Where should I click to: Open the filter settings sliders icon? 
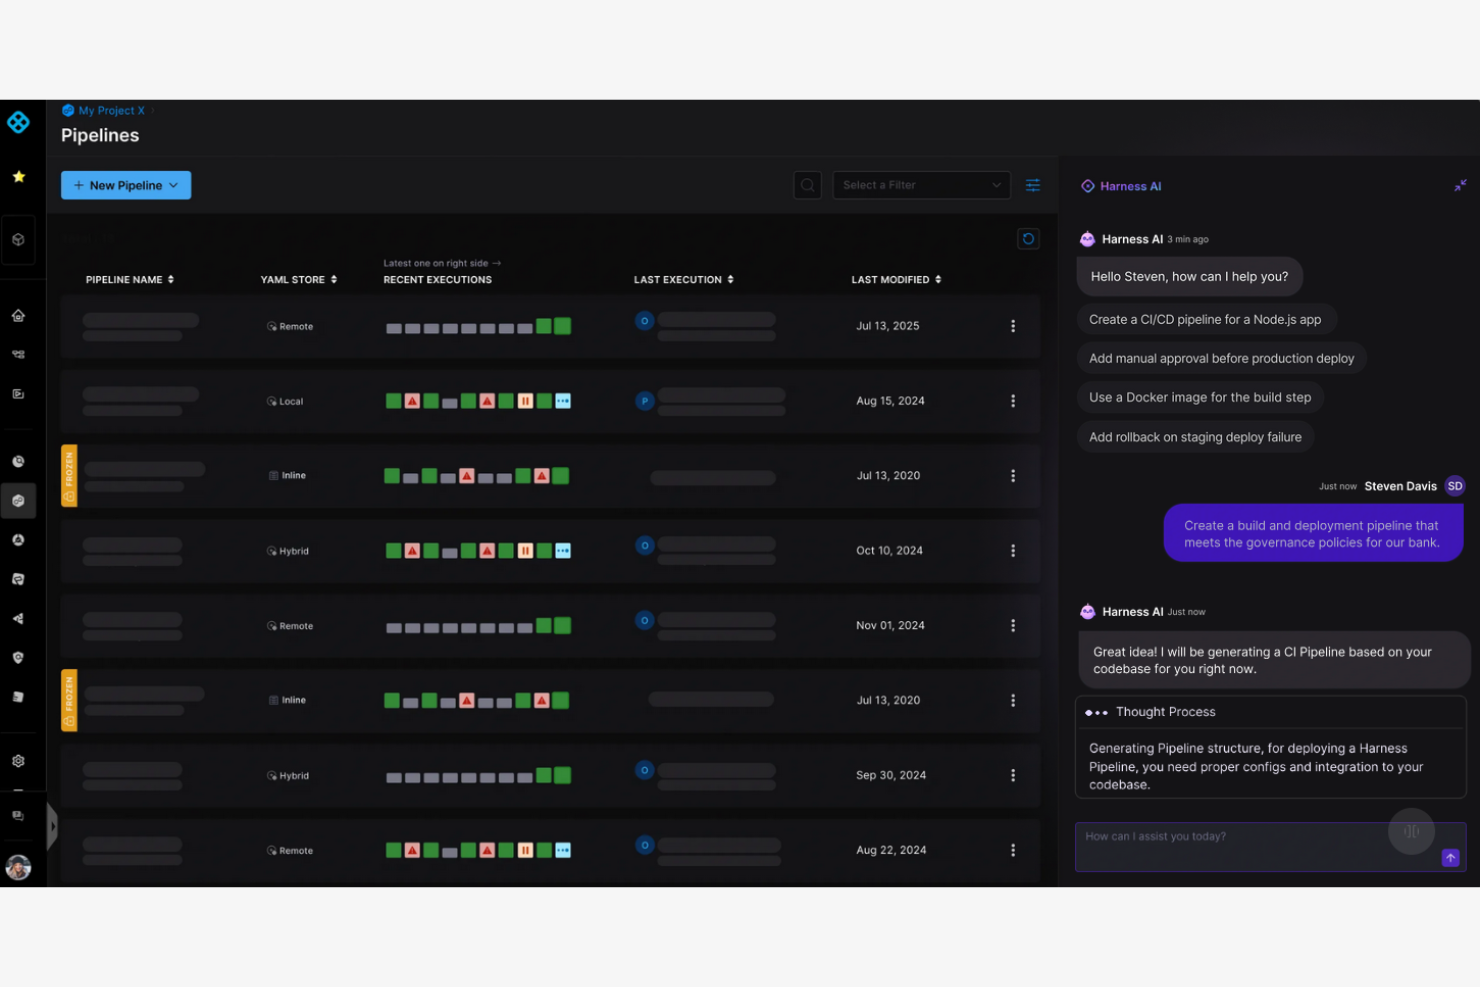pyautogui.click(x=1033, y=185)
